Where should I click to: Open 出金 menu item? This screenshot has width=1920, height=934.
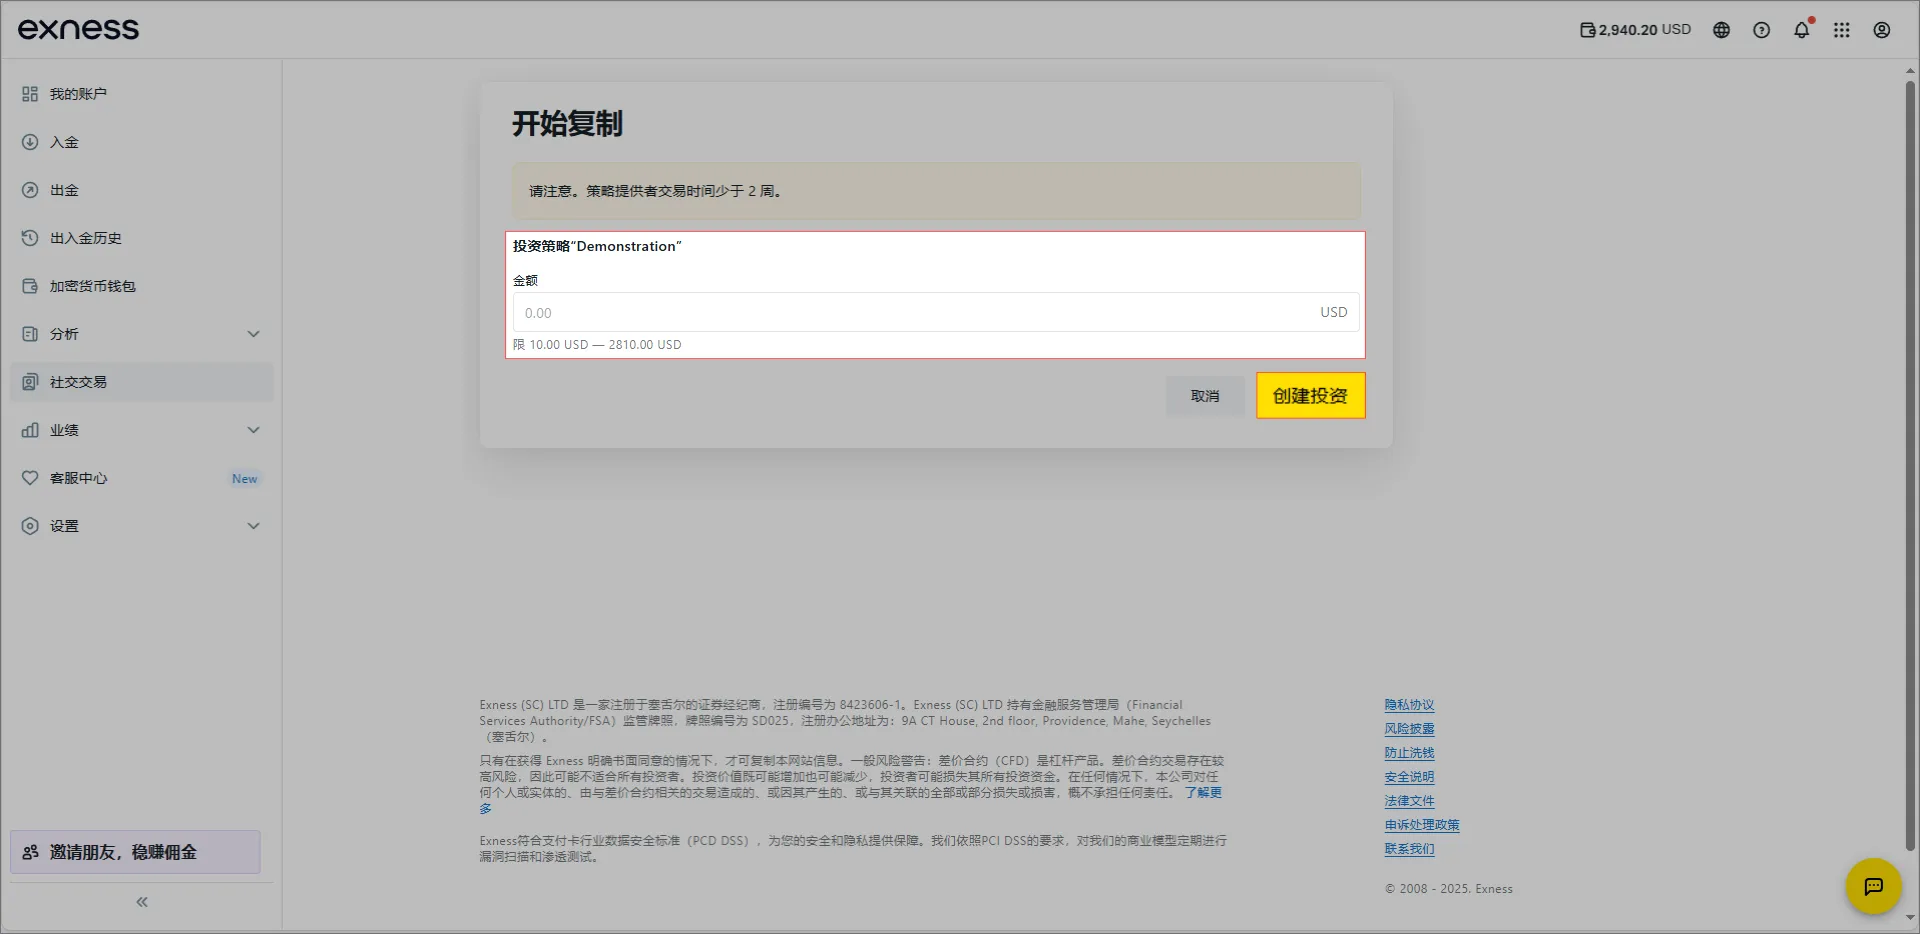pos(141,190)
